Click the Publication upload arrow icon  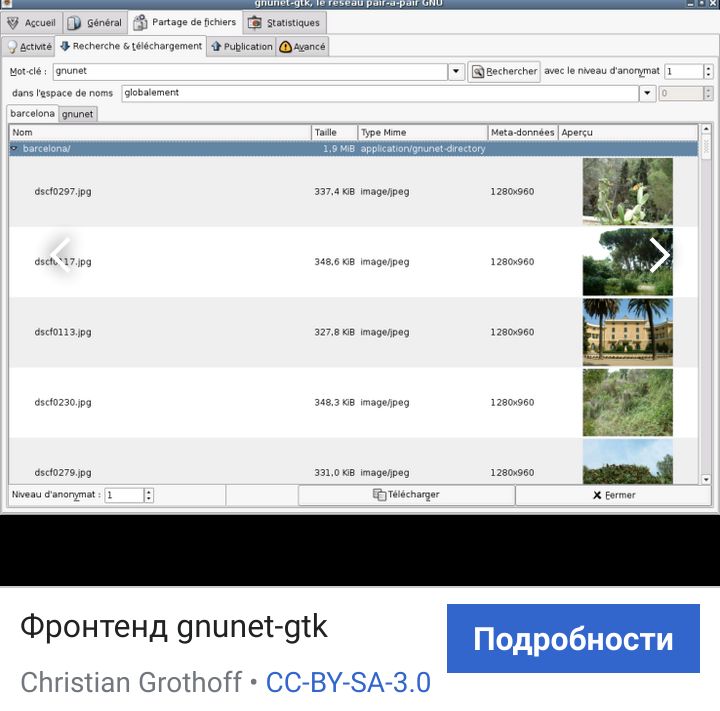tap(216, 46)
